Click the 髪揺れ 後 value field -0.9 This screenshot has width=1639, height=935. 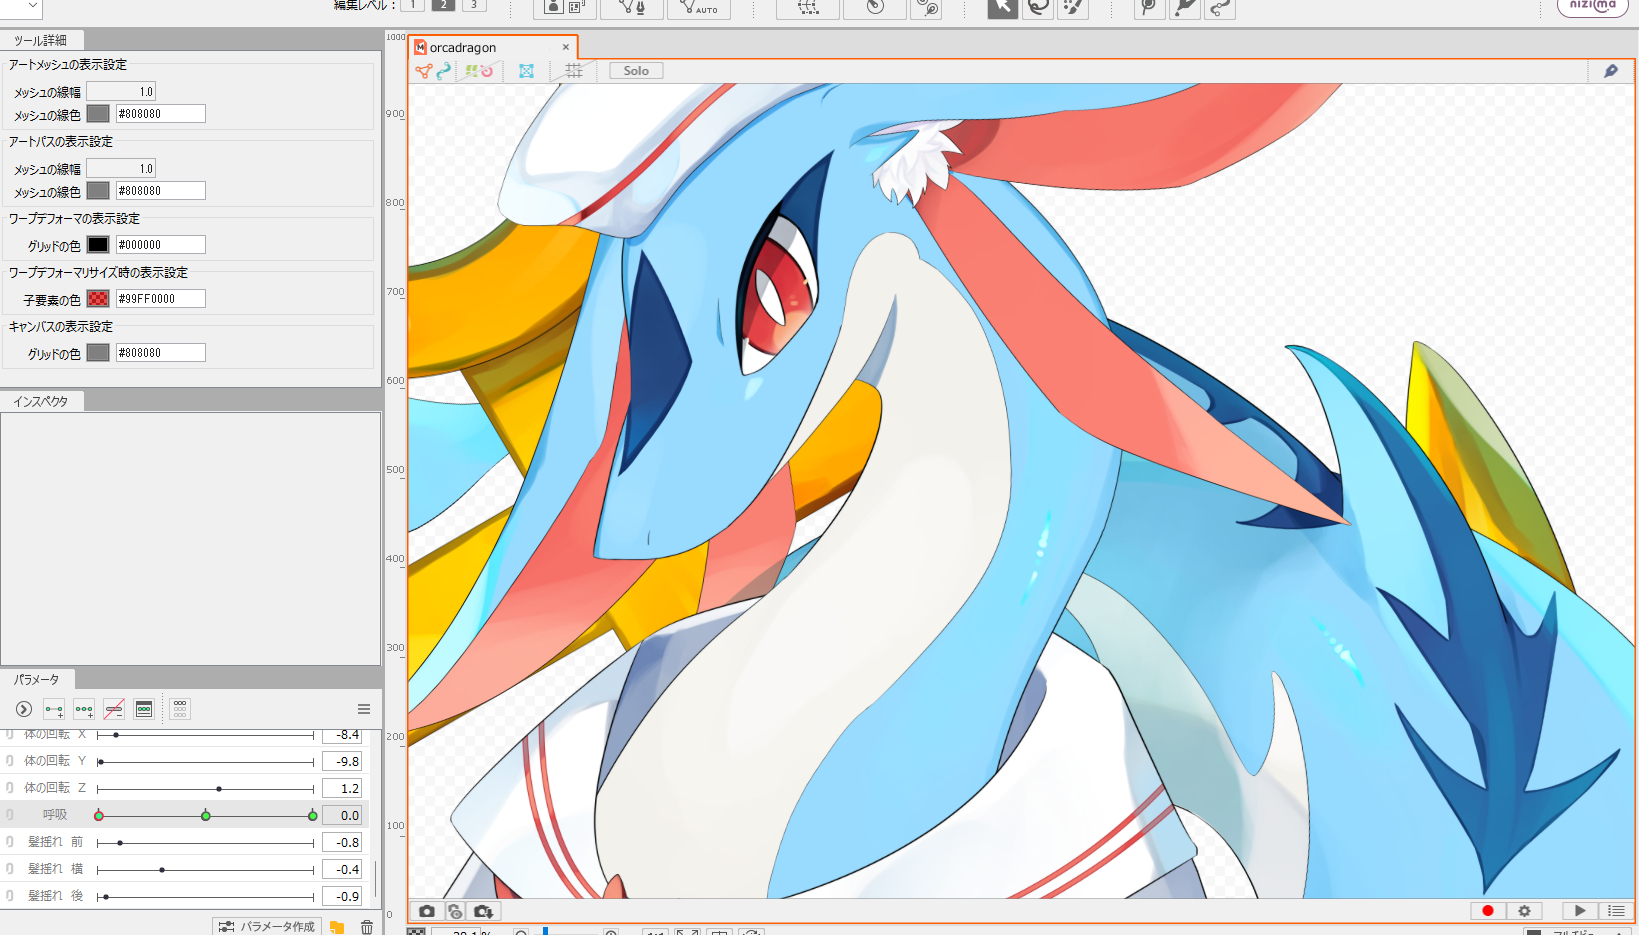pos(342,896)
